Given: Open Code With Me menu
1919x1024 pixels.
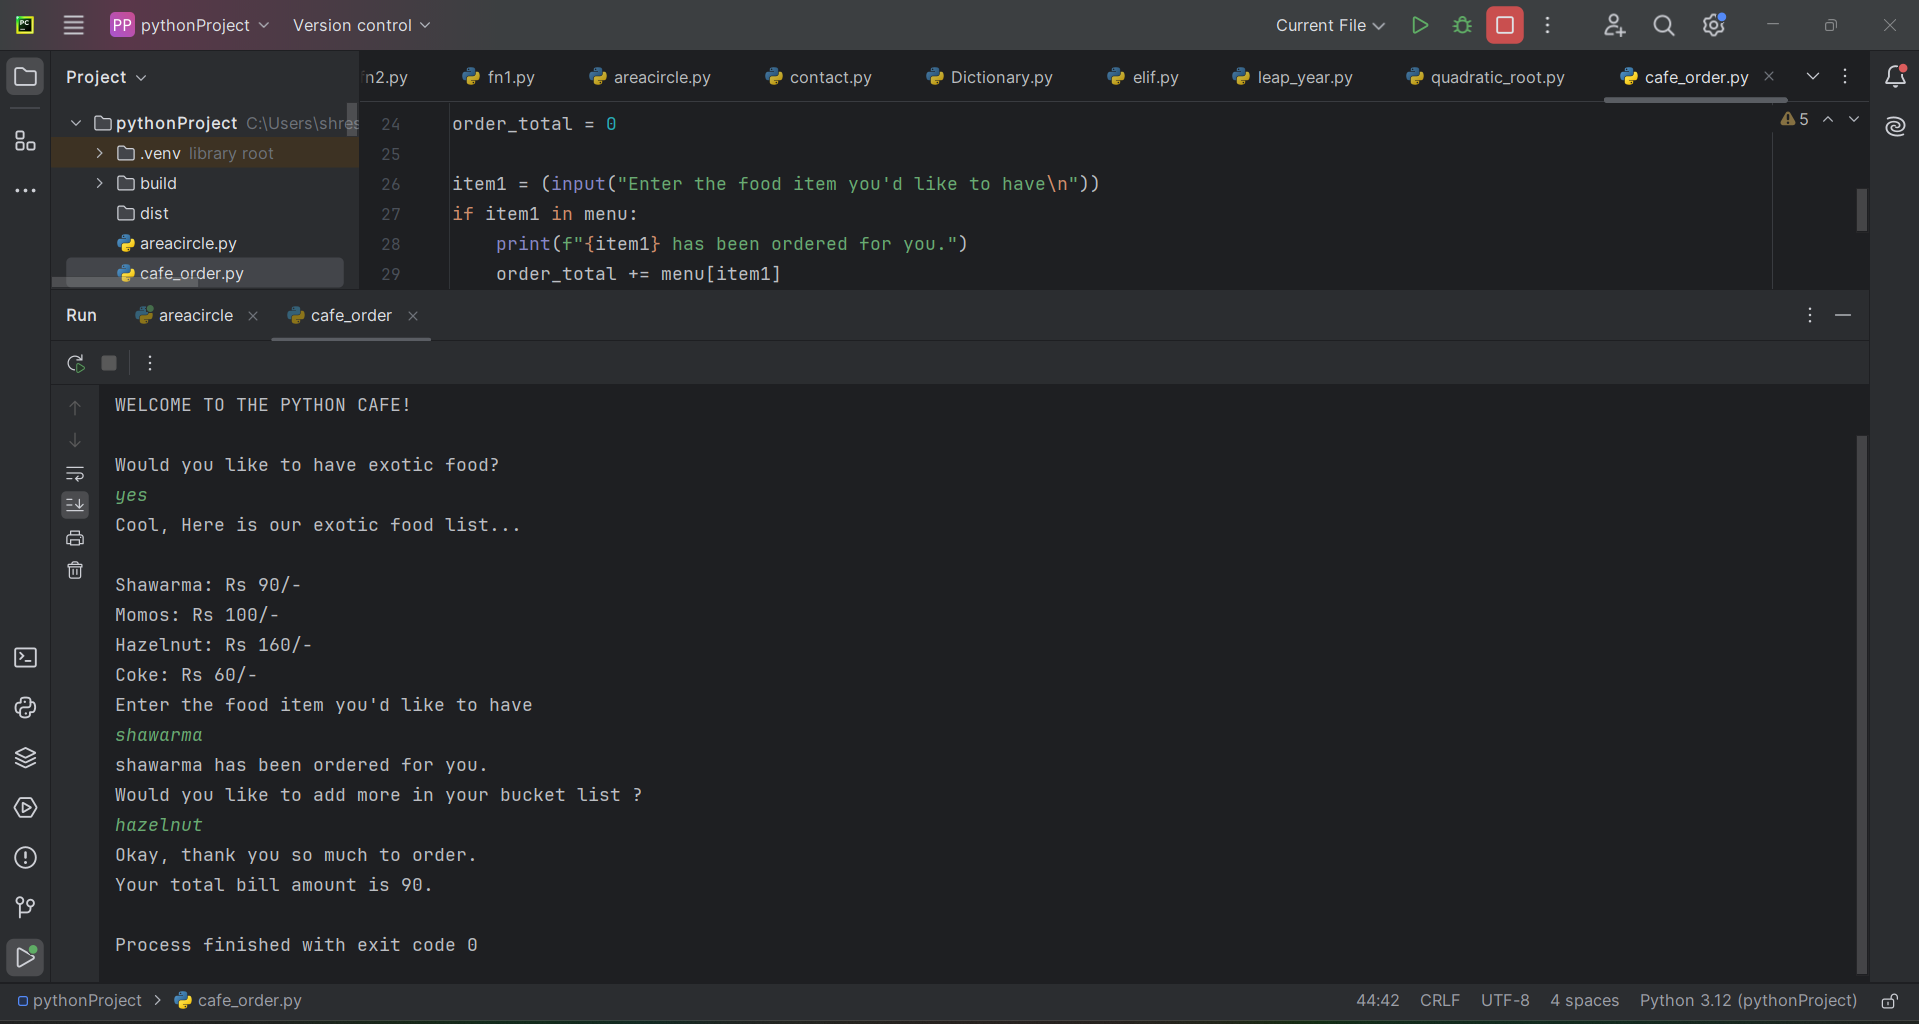Looking at the screenshot, I should (x=1614, y=25).
